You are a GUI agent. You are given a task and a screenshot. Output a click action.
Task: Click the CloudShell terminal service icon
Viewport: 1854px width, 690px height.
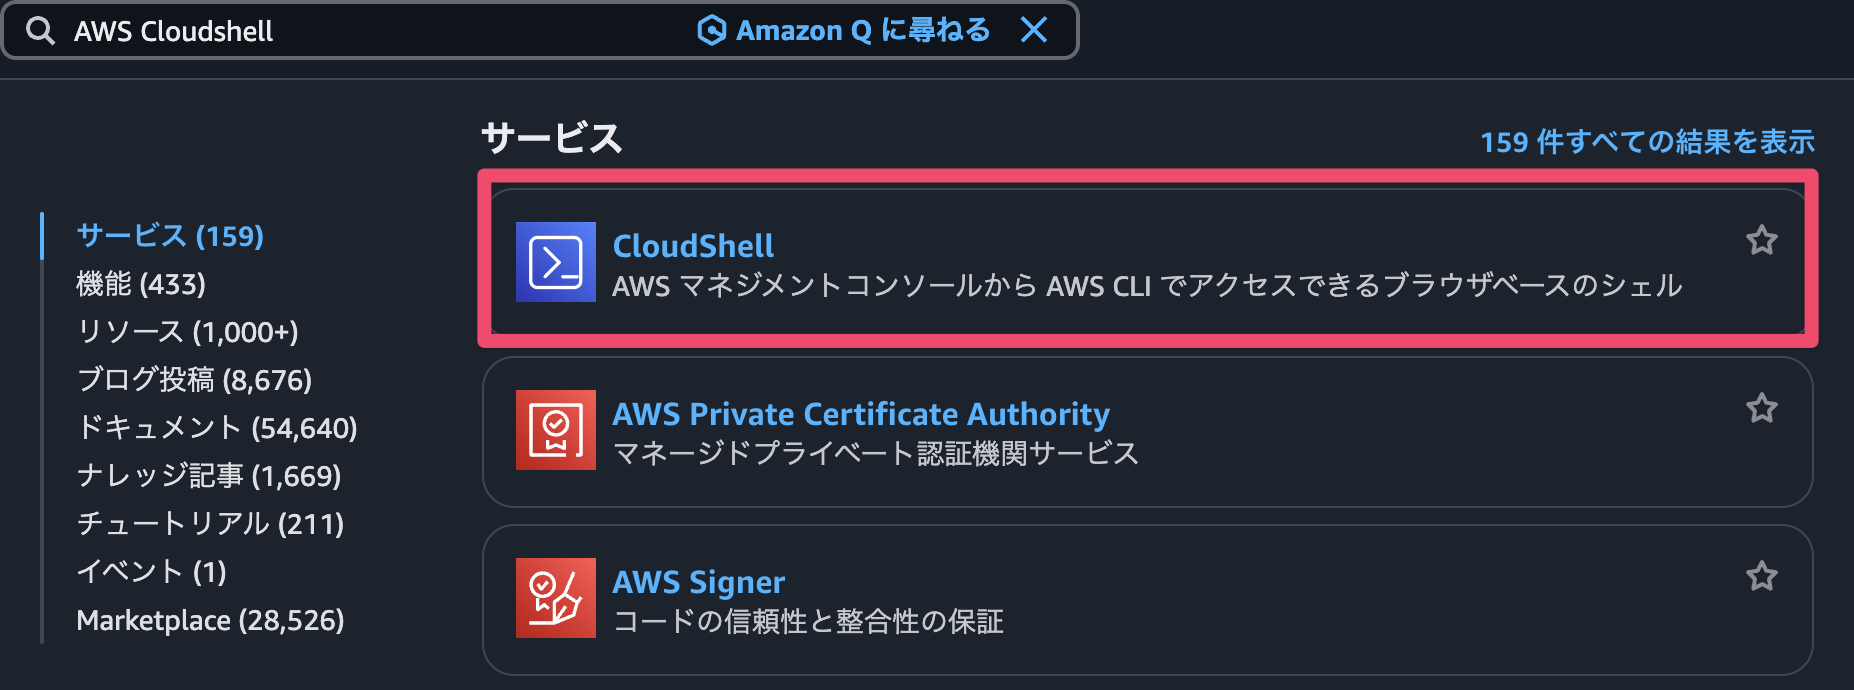(555, 262)
